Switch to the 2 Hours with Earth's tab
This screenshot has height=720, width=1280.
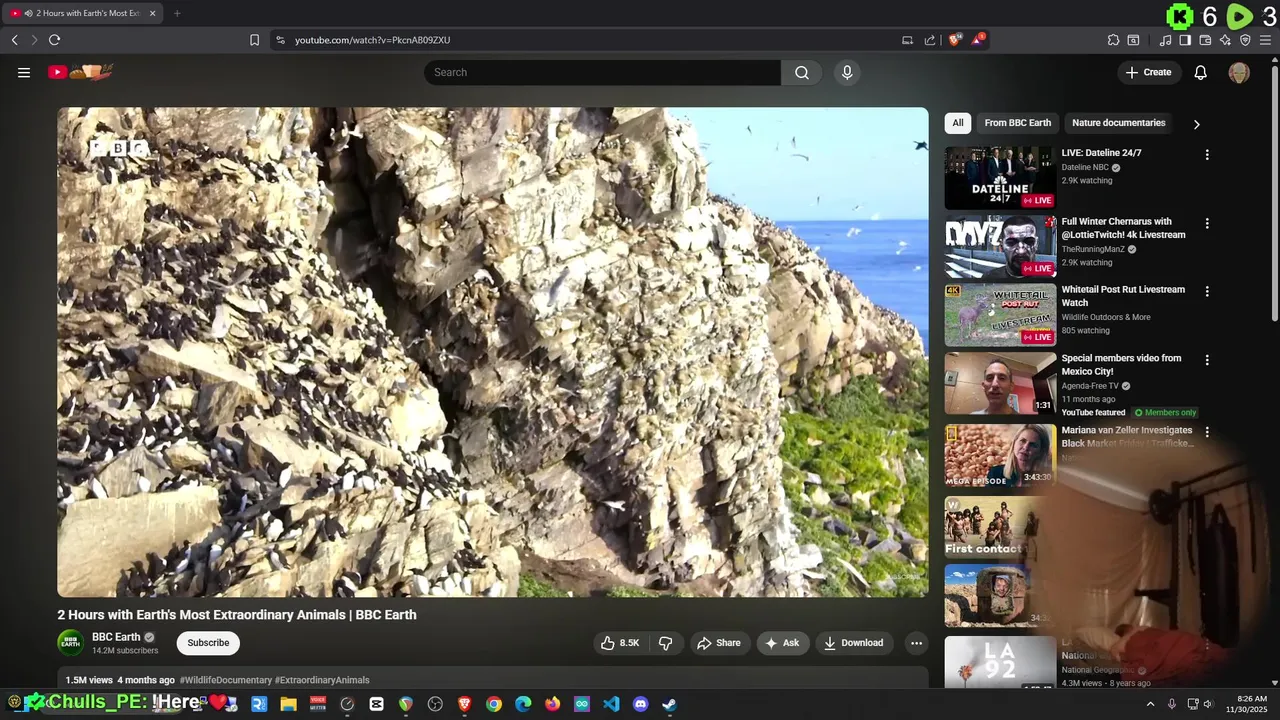click(x=82, y=13)
